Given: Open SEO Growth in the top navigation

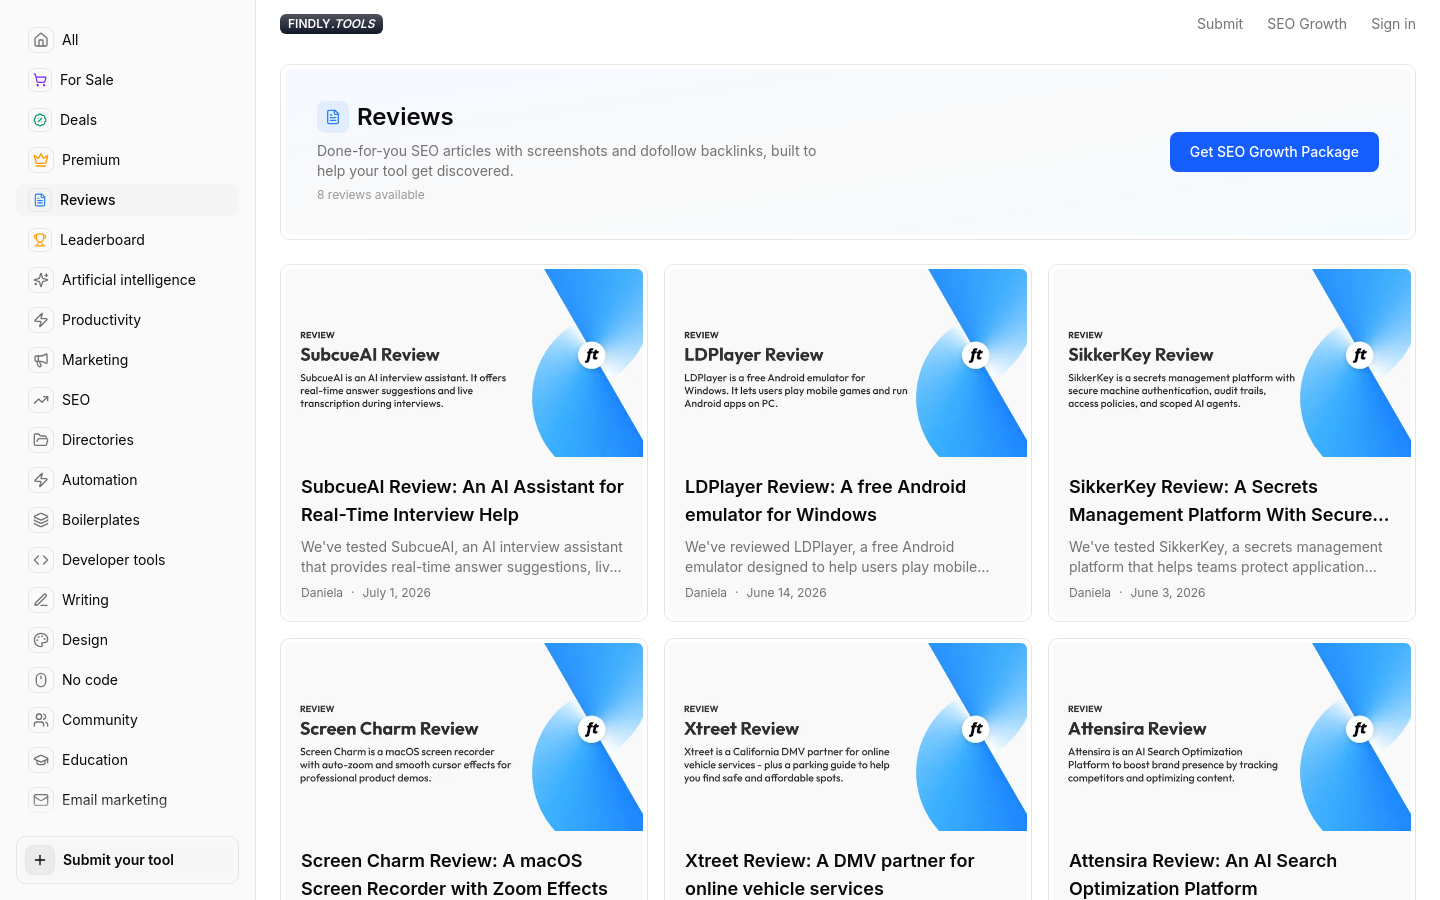Looking at the screenshot, I should tap(1307, 24).
